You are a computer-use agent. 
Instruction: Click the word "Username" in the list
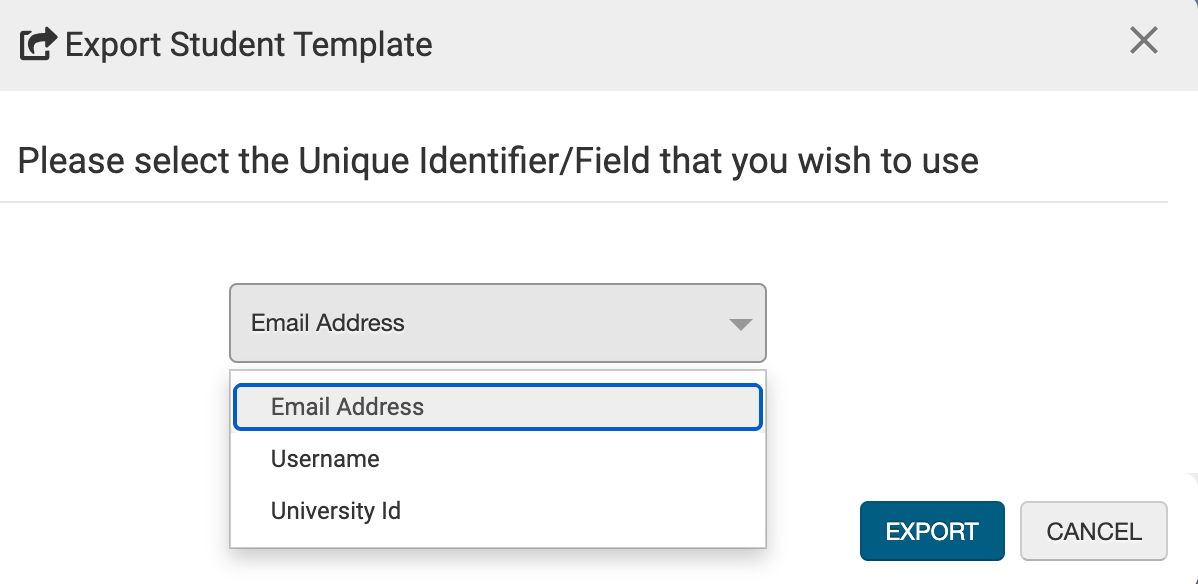click(325, 459)
